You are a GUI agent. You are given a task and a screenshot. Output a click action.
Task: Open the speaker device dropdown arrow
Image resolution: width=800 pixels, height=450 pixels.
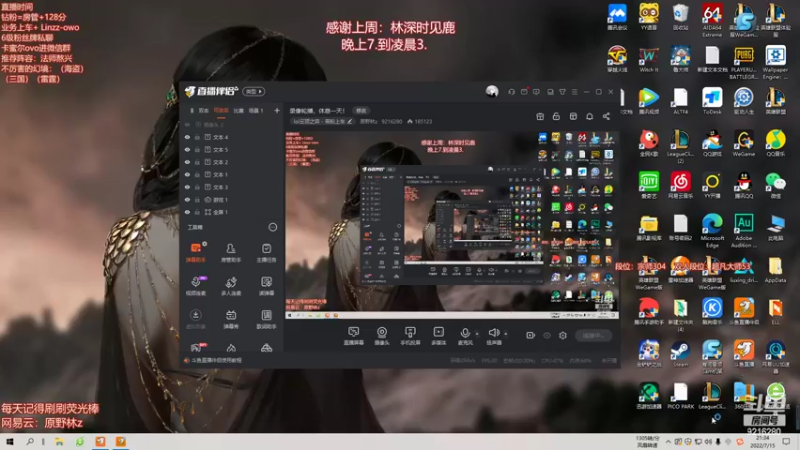(506, 334)
